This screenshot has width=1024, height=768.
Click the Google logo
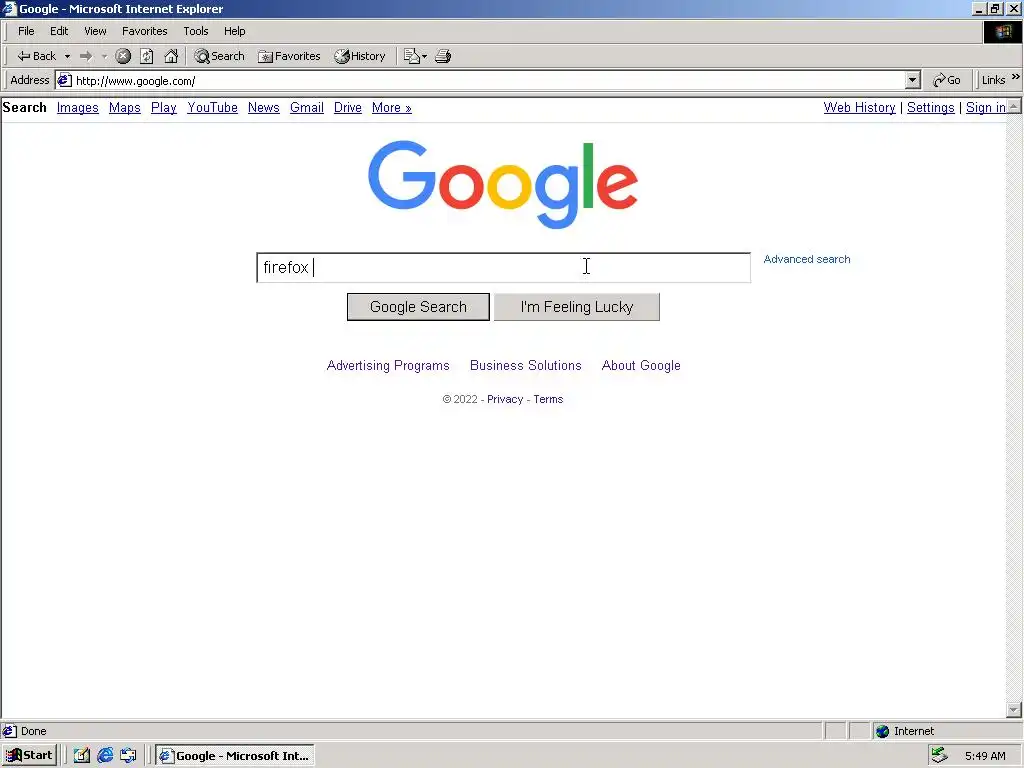pyautogui.click(x=503, y=184)
